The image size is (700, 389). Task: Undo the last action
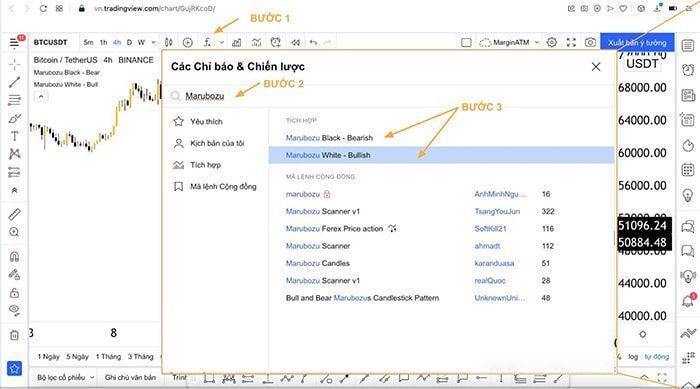click(x=313, y=42)
